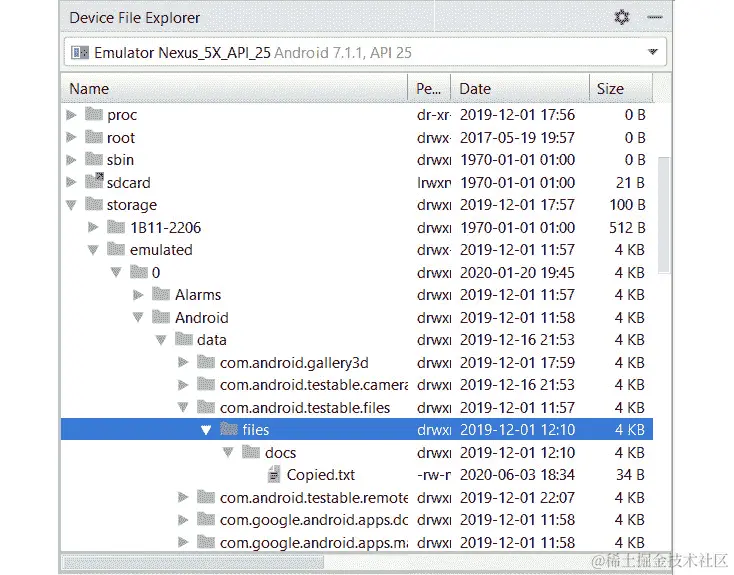Image resolution: width=734 pixels, height=575 pixels.
Task: Click the docs folder icon
Action: [251, 451]
